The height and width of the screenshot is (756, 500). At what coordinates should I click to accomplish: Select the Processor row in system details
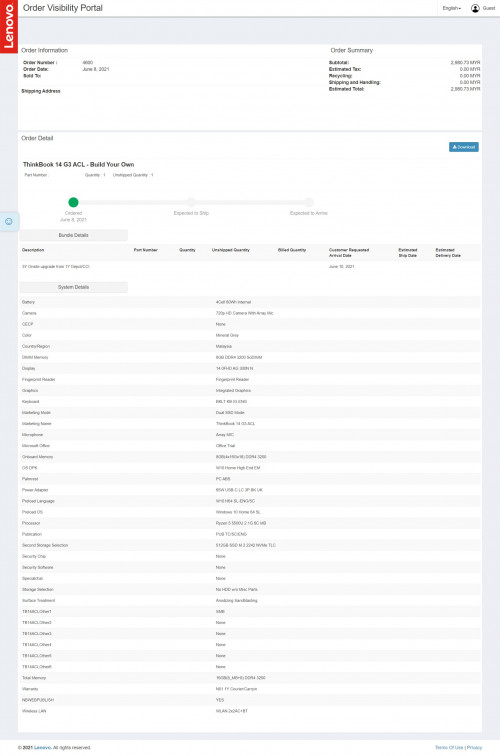(x=250, y=523)
